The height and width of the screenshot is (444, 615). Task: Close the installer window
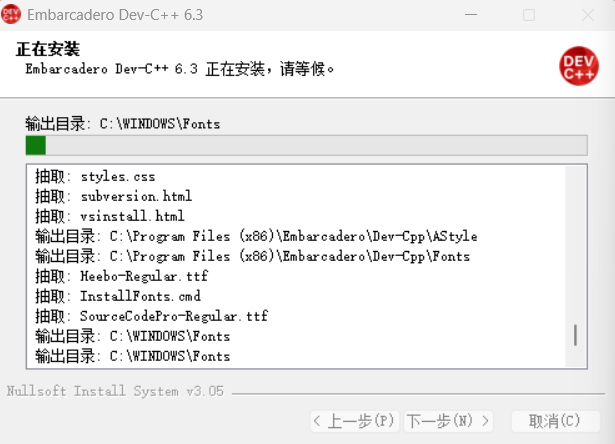point(588,15)
